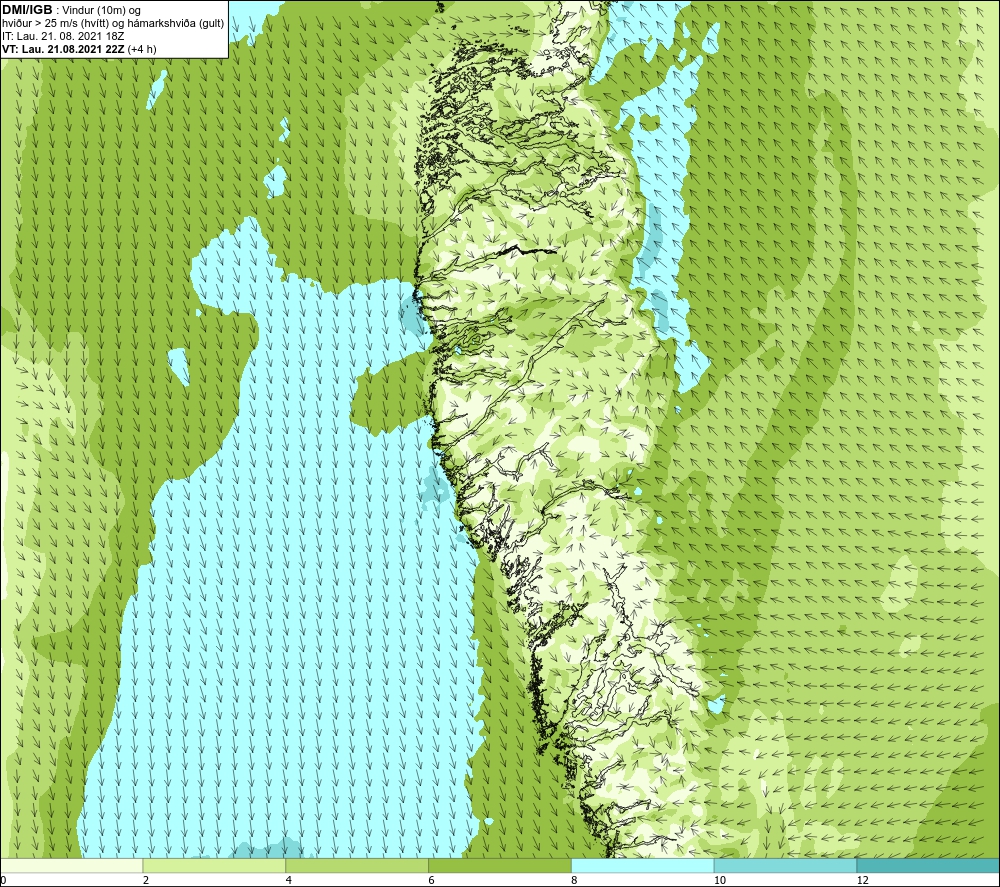Click the pale 0–2 m/s color scale segment

coord(71,866)
